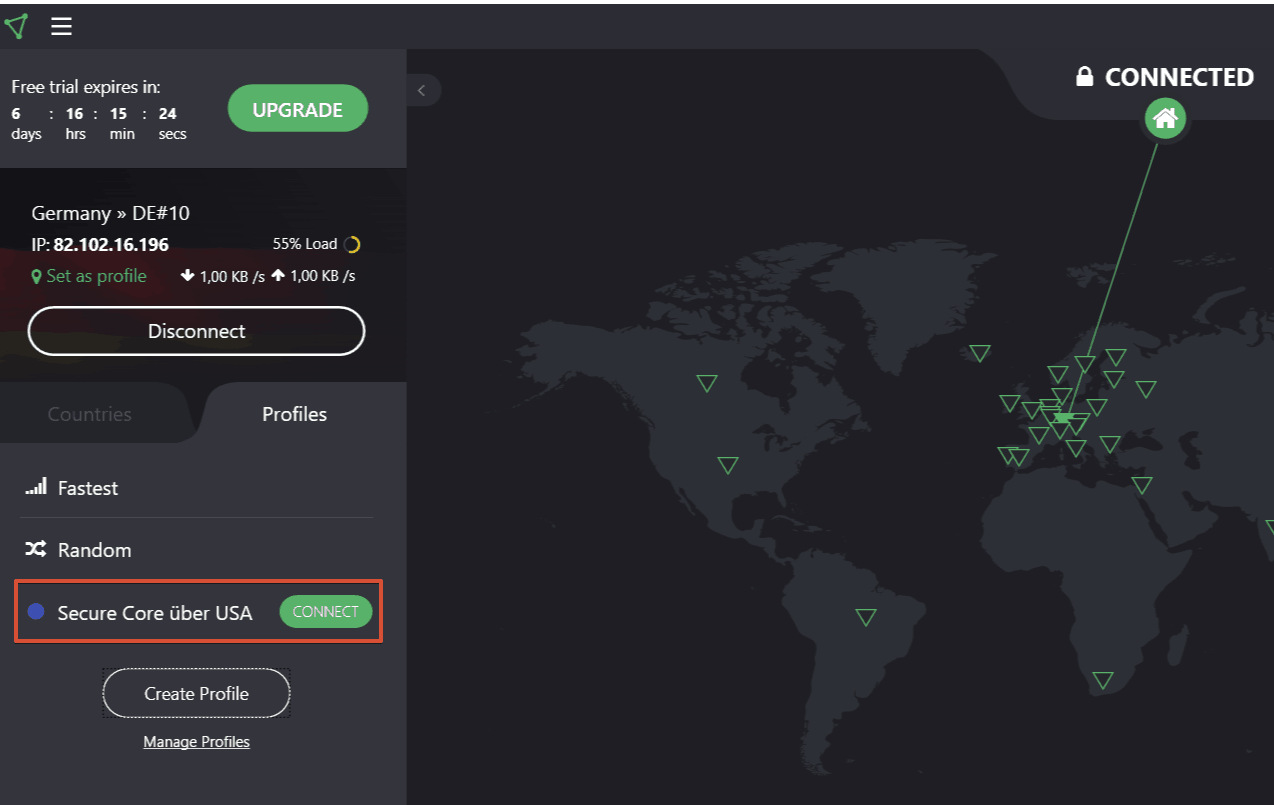Image resolution: width=1274 pixels, height=805 pixels.
Task: Click the Set as profile link
Action: [96, 276]
